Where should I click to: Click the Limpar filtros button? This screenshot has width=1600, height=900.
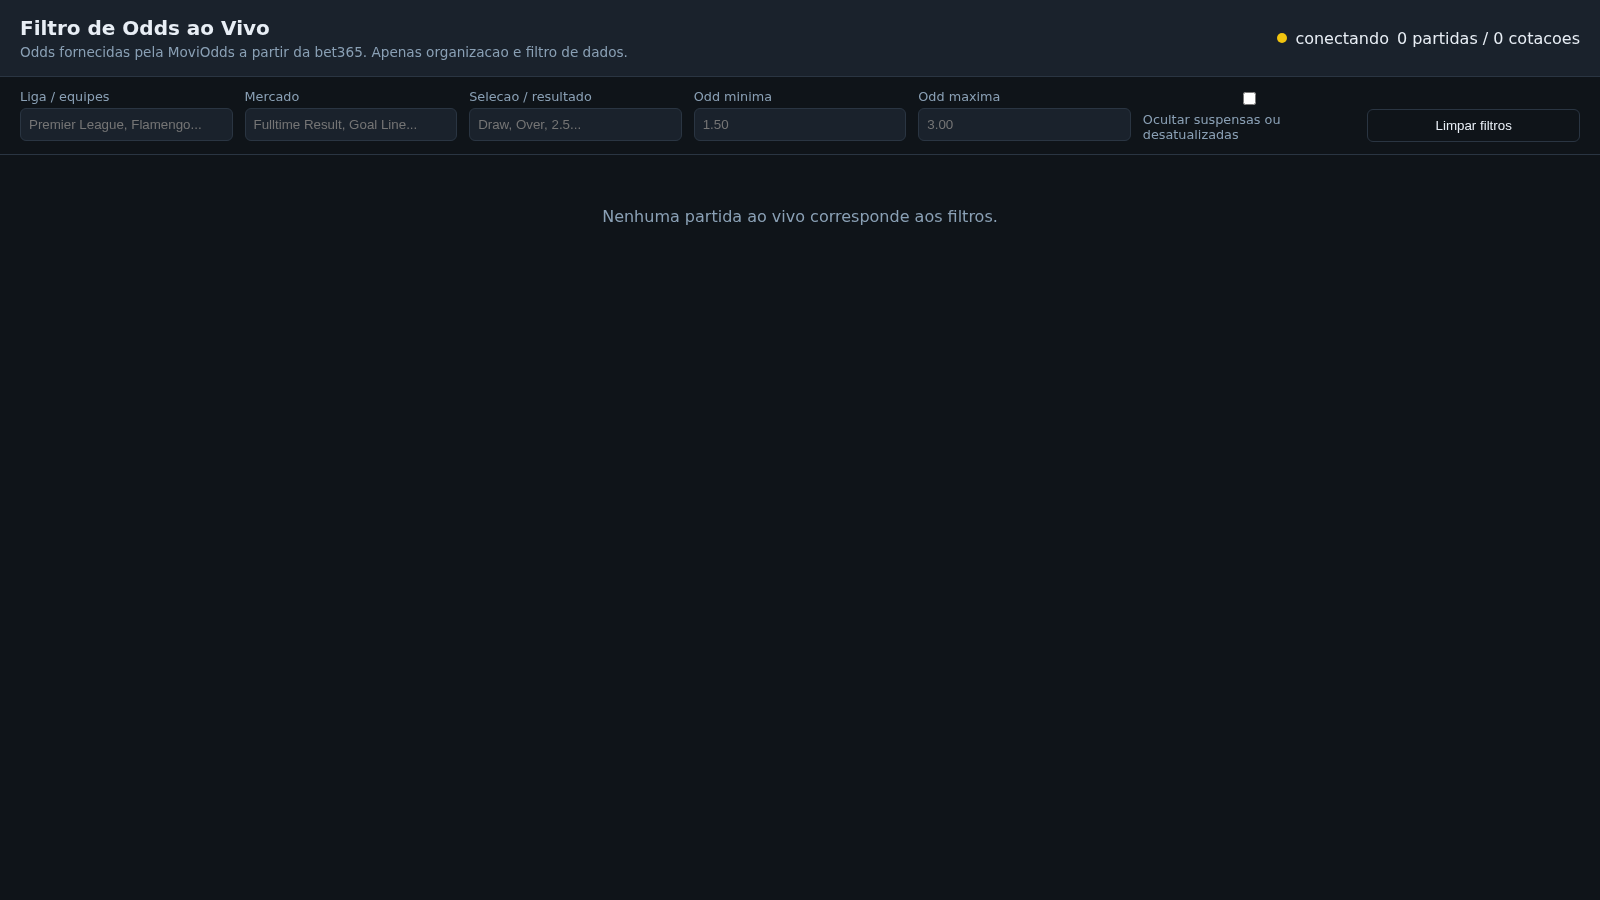point(1473,125)
